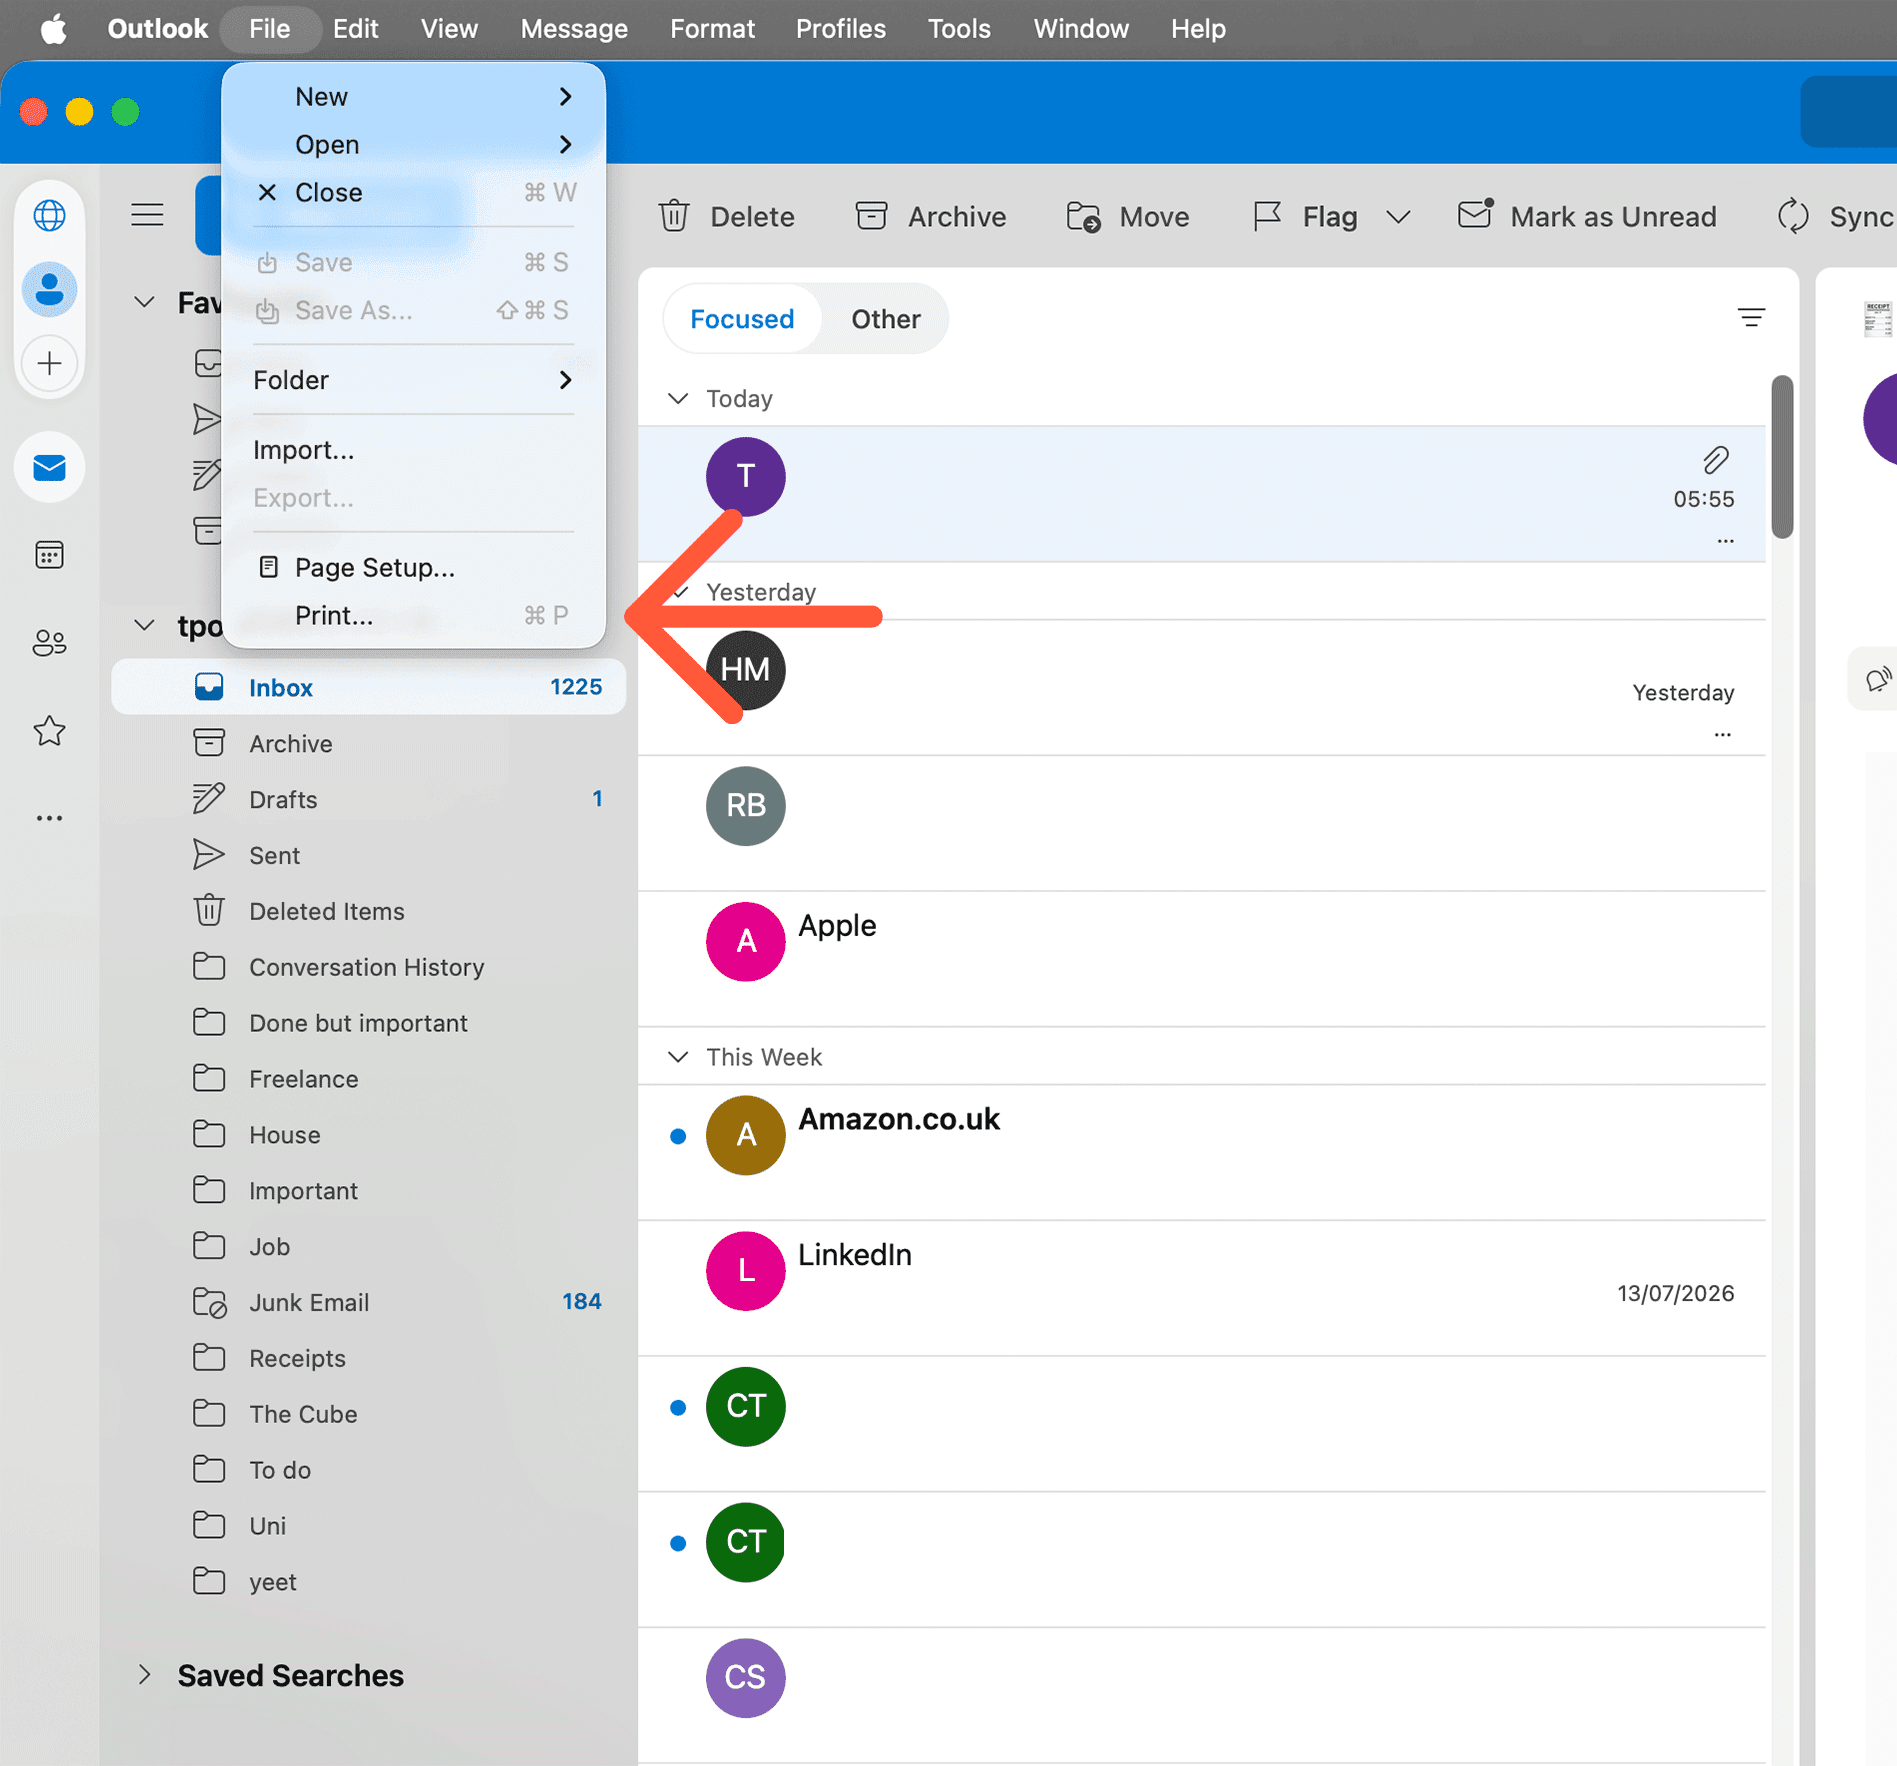Click the RB sender avatar
The height and width of the screenshot is (1766, 1897).
[x=746, y=806]
